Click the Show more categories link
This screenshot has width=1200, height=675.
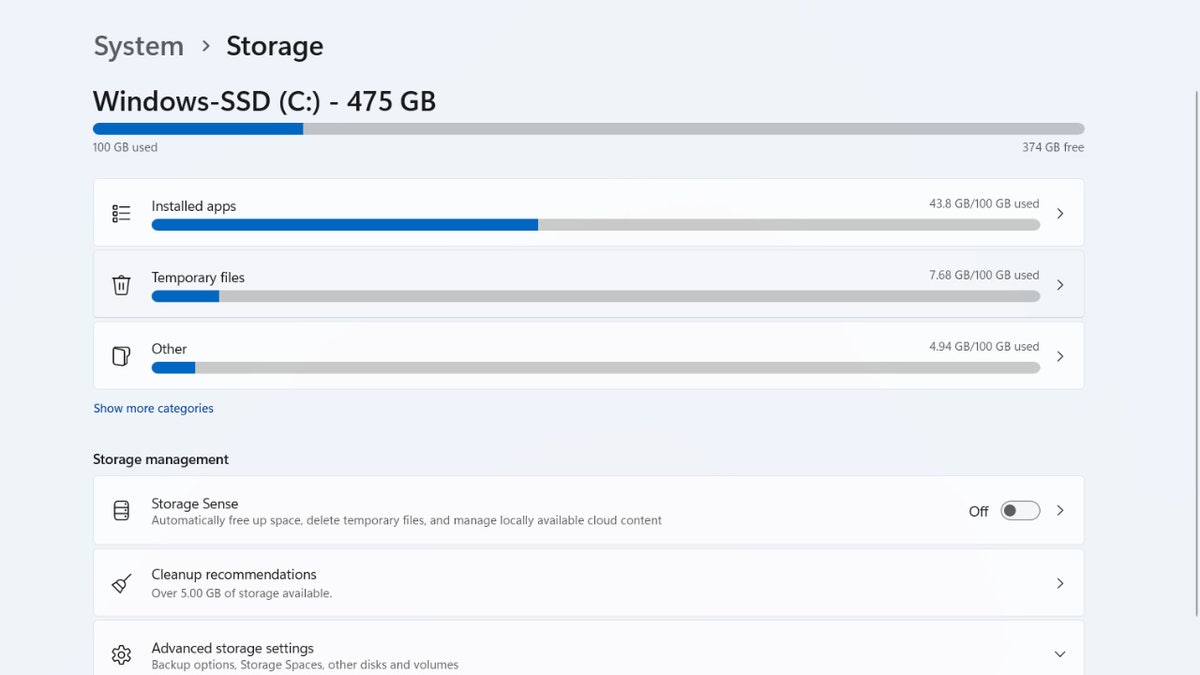point(153,408)
